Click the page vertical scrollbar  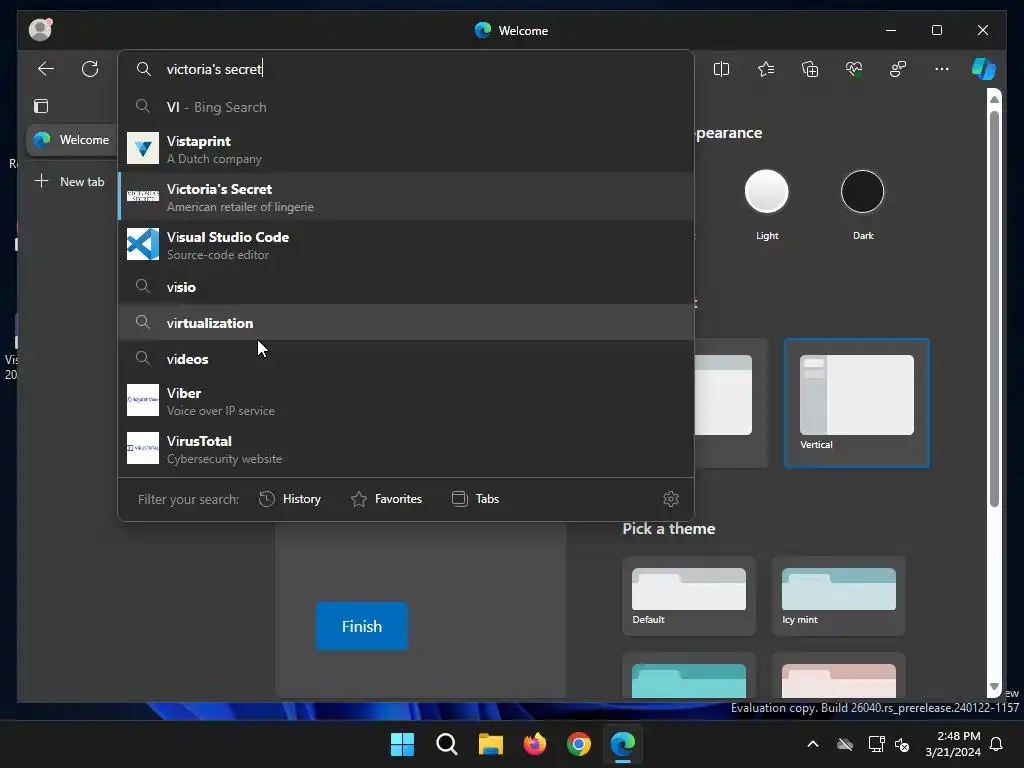click(994, 309)
